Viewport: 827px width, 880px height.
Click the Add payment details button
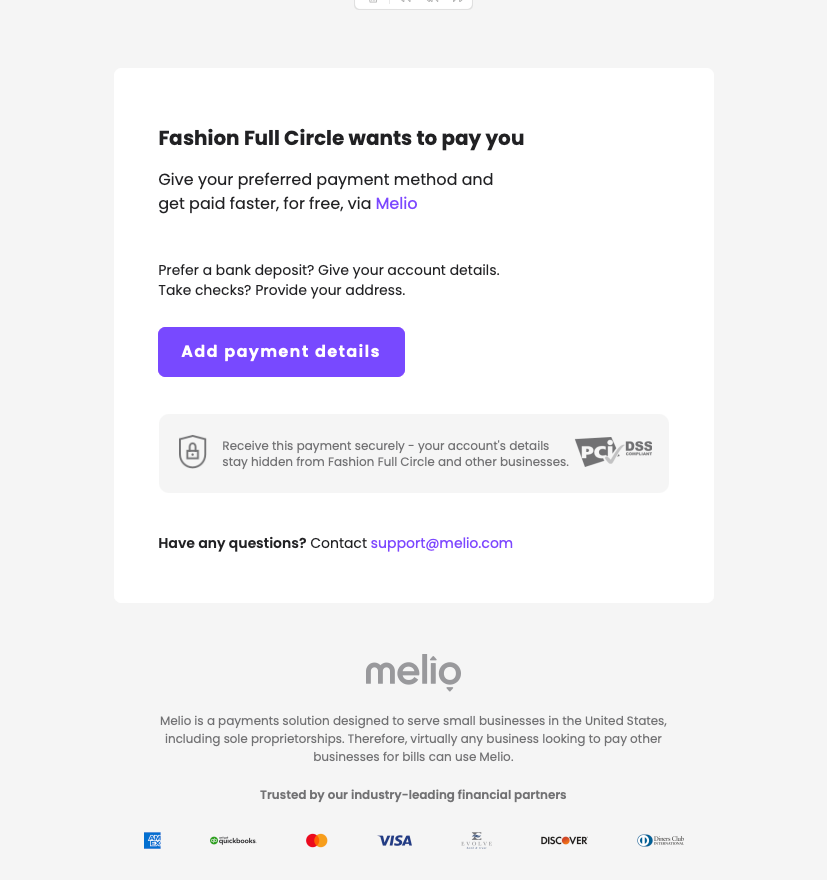pyautogui.click(x=281, y=352)
